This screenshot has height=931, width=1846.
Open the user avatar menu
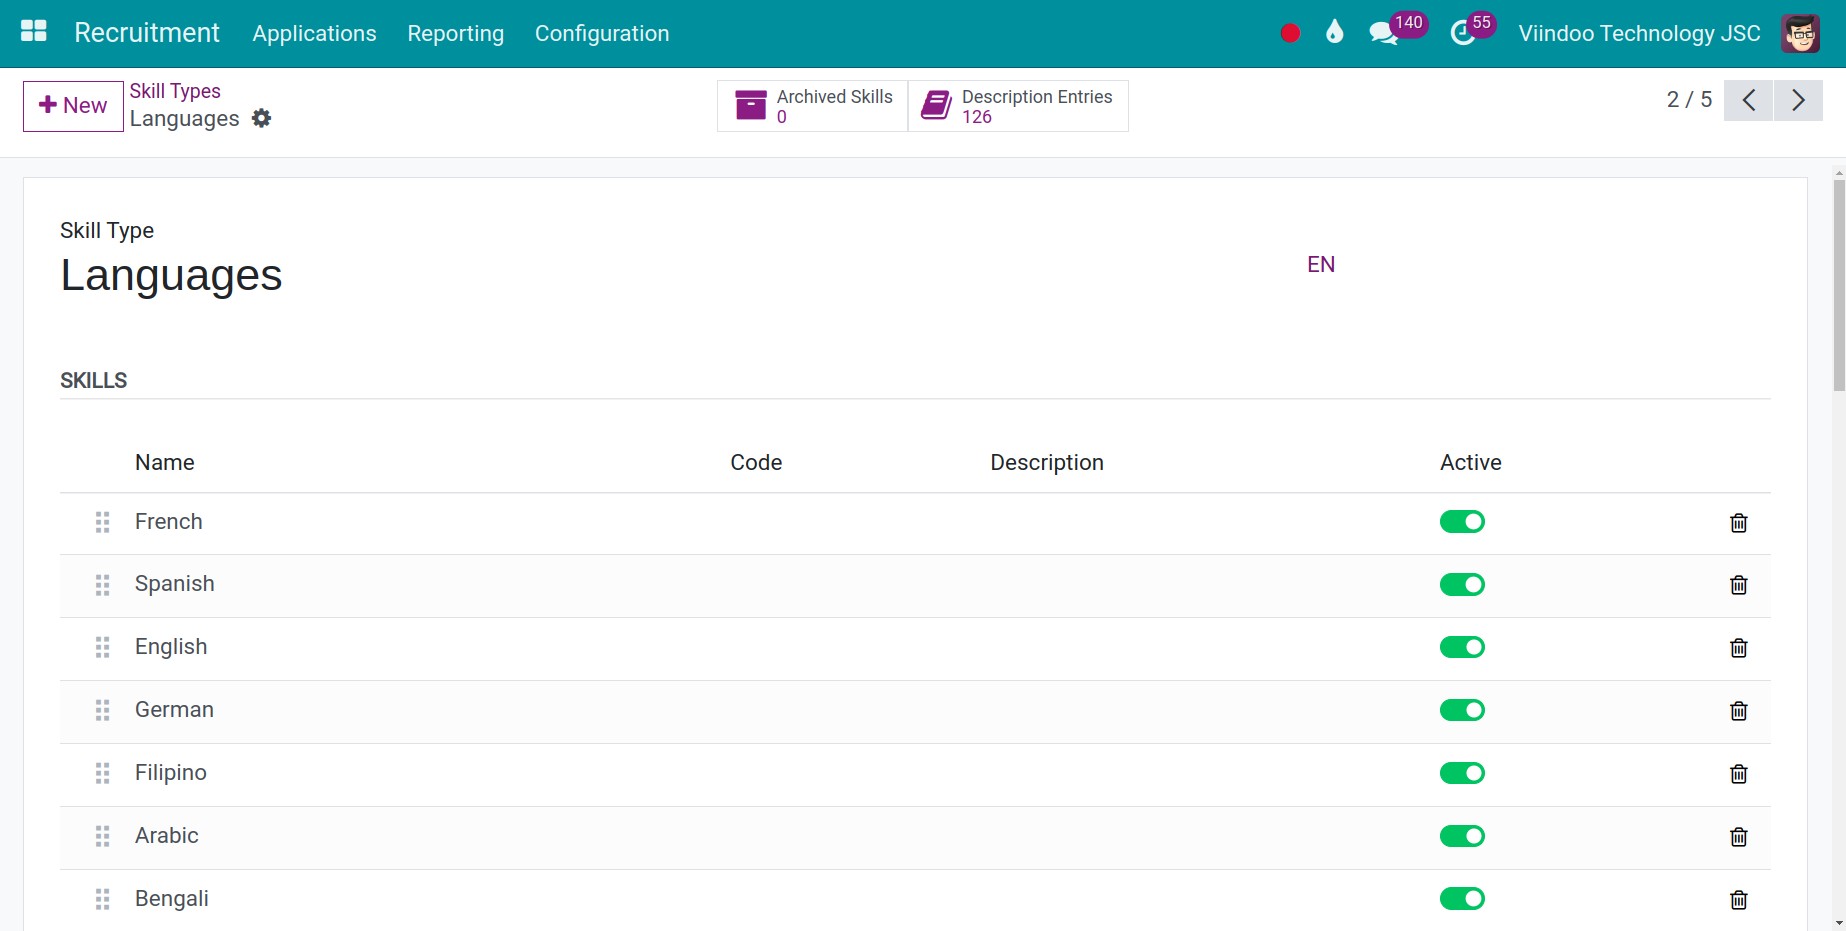[1800, 33]
